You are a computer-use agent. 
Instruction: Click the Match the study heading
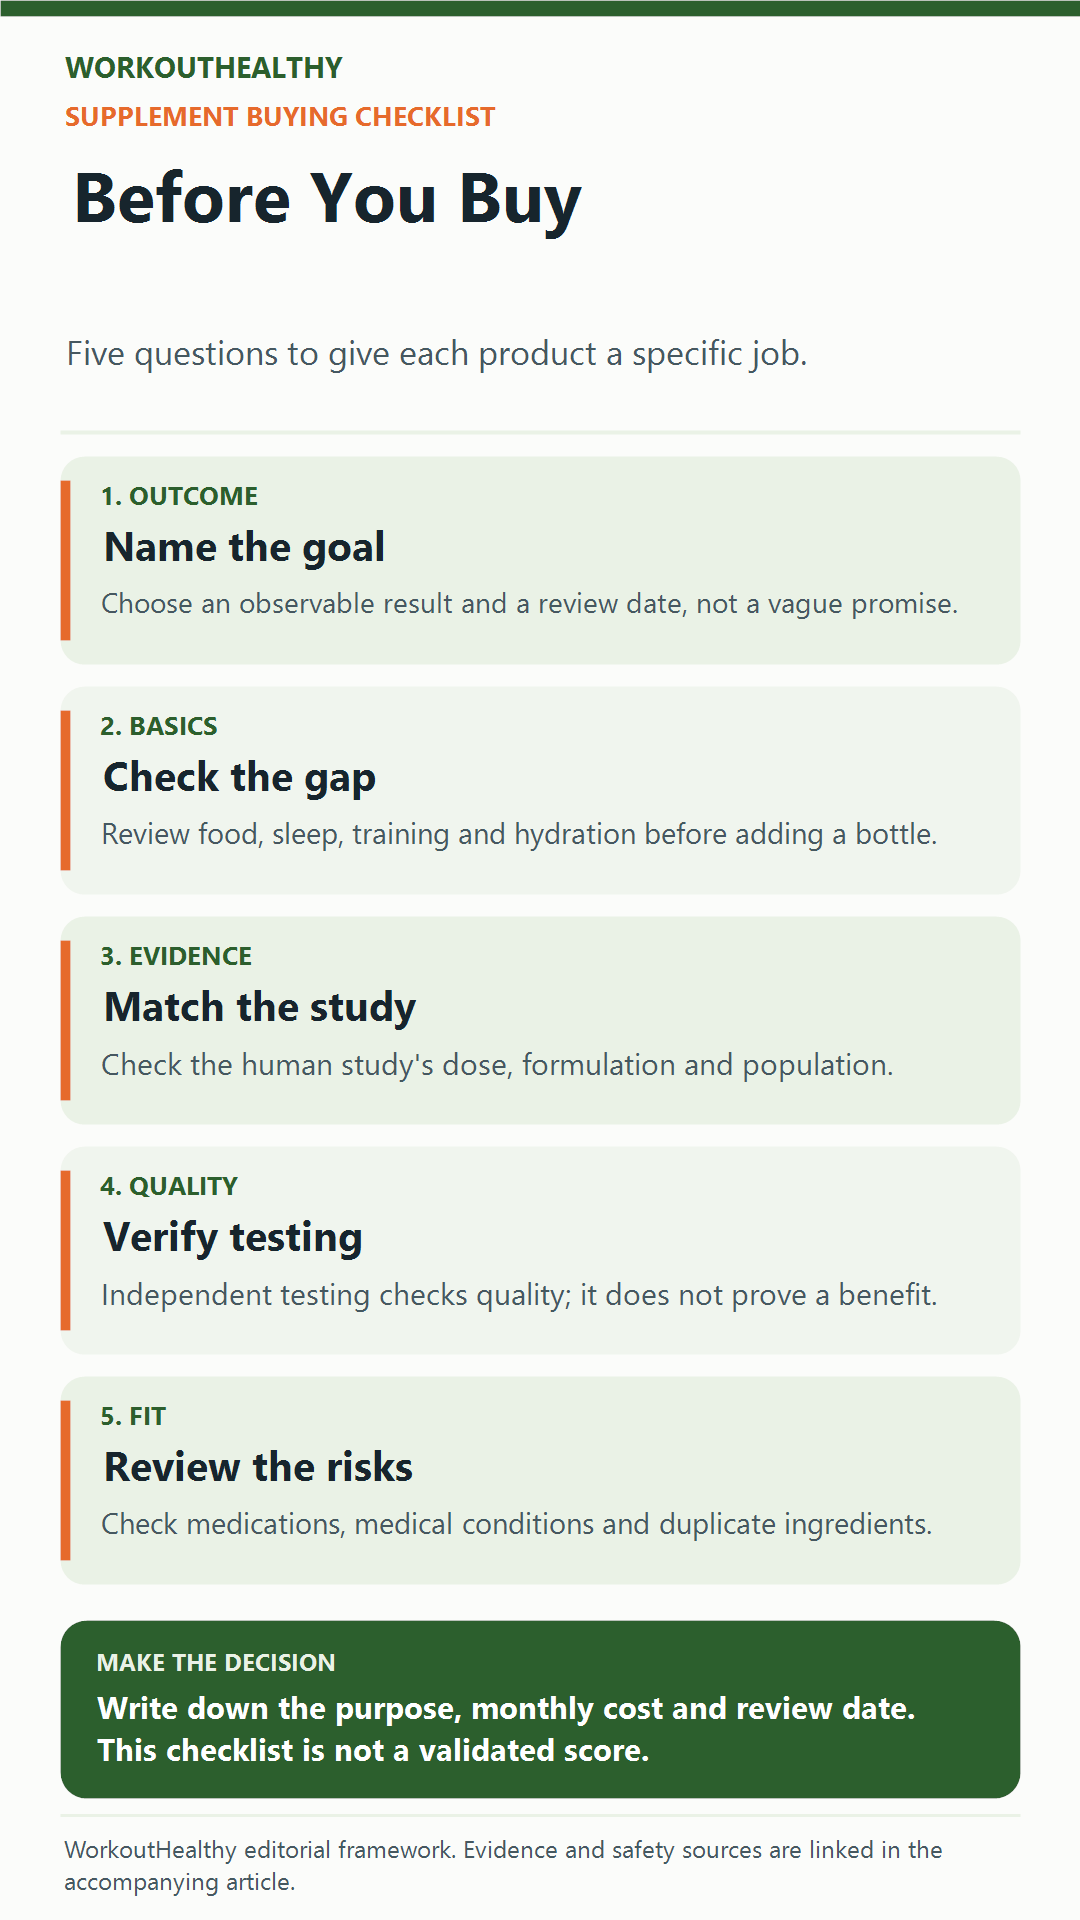260,1008
